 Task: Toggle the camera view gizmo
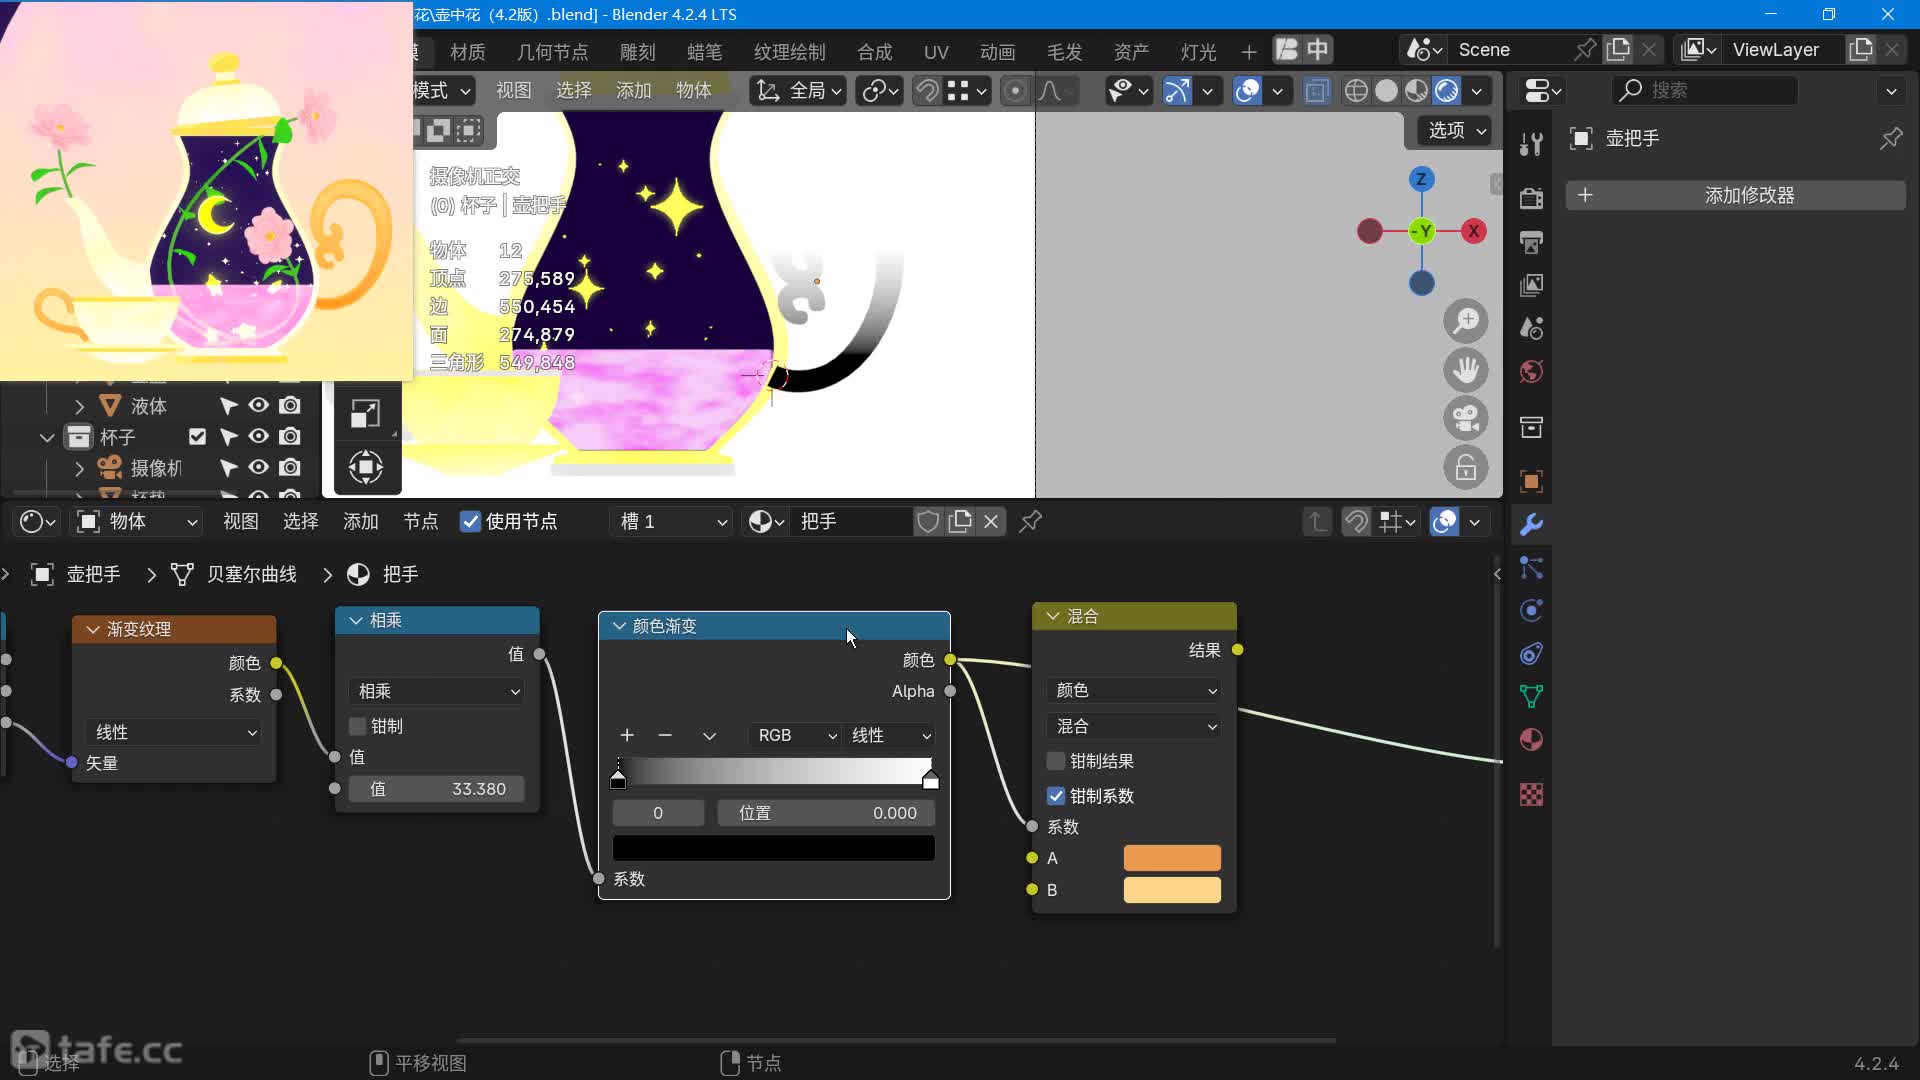click(1466, 418)
